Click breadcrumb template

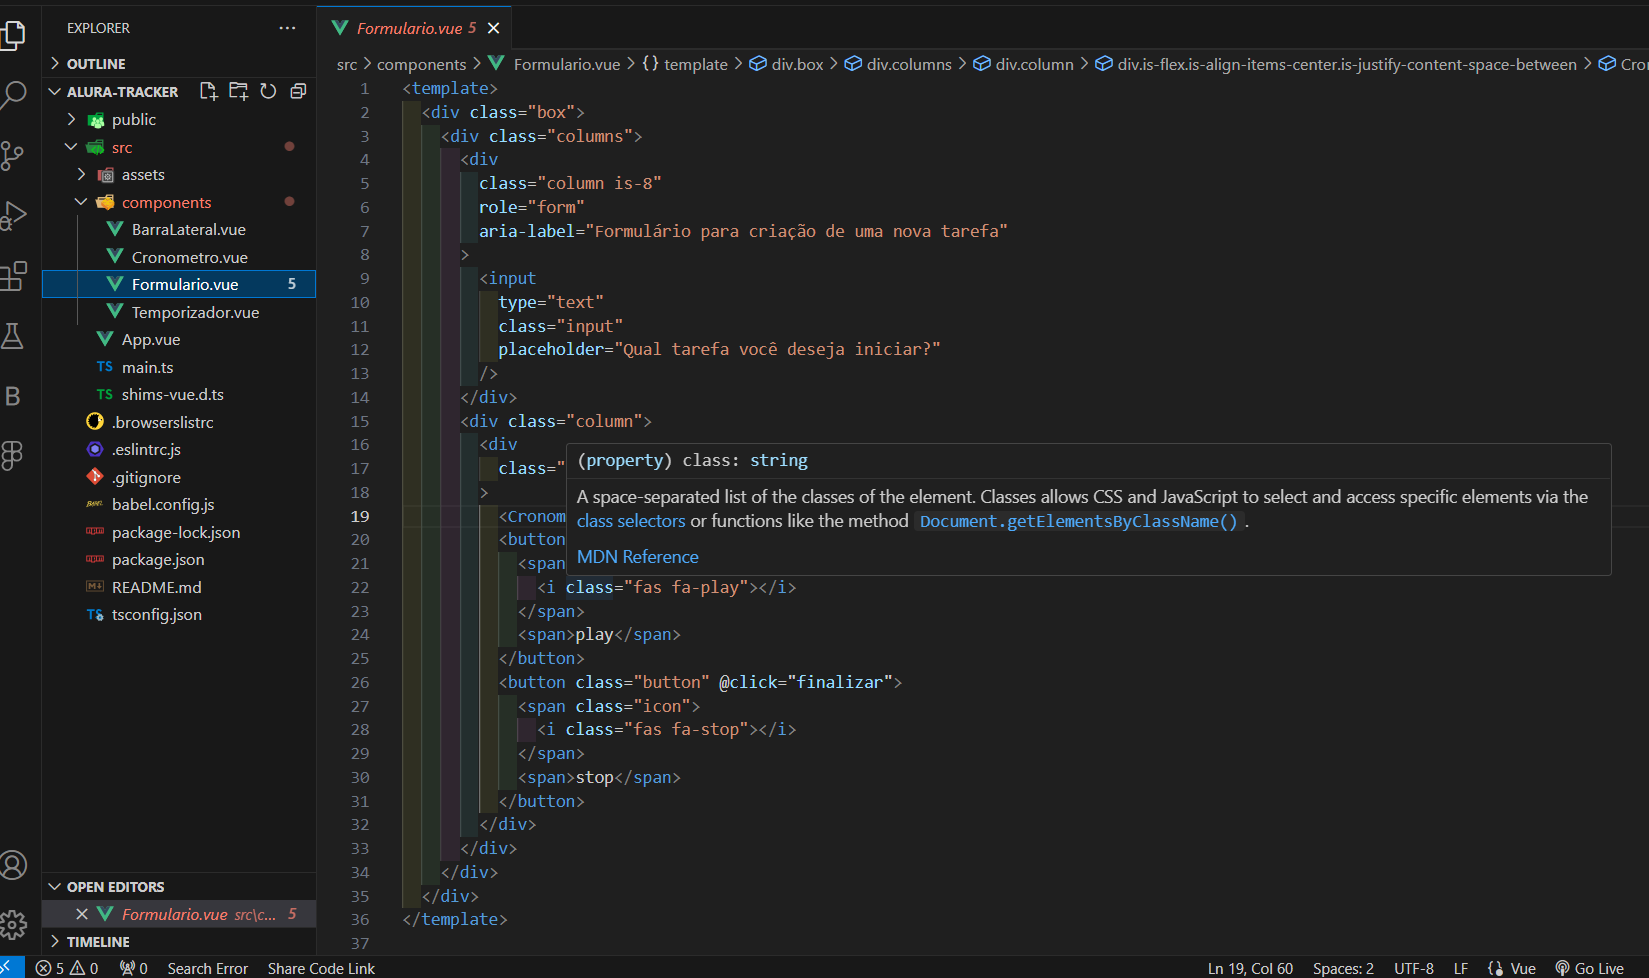[685, 64]
